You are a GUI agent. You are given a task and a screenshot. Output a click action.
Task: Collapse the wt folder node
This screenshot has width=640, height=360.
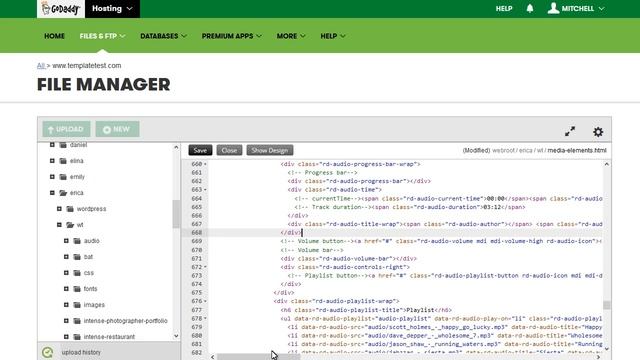coord(59,224)
